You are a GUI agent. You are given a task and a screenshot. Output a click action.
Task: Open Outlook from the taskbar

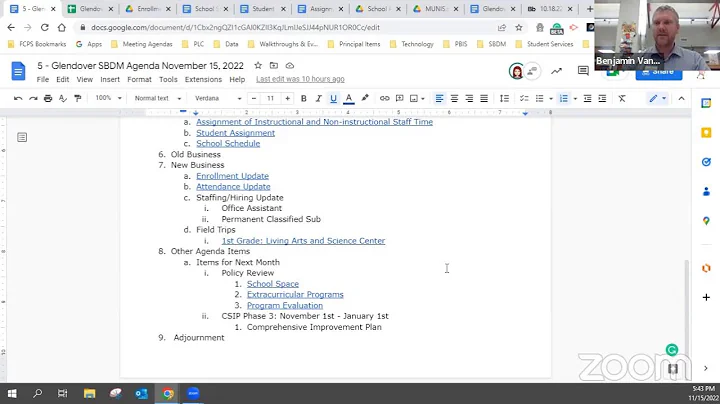(141, 393)
